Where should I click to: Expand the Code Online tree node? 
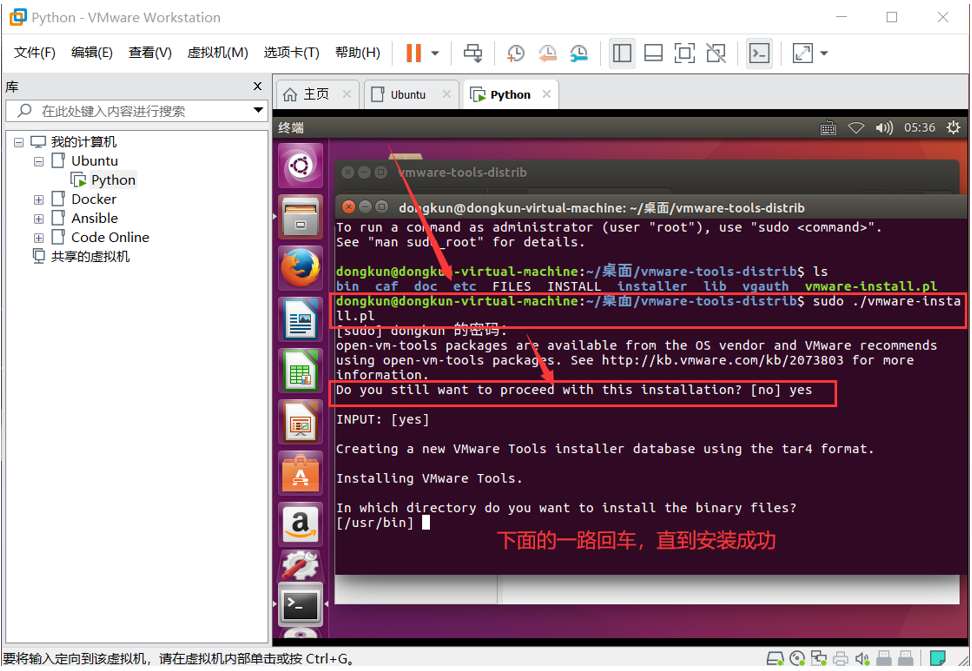(38, 238)
